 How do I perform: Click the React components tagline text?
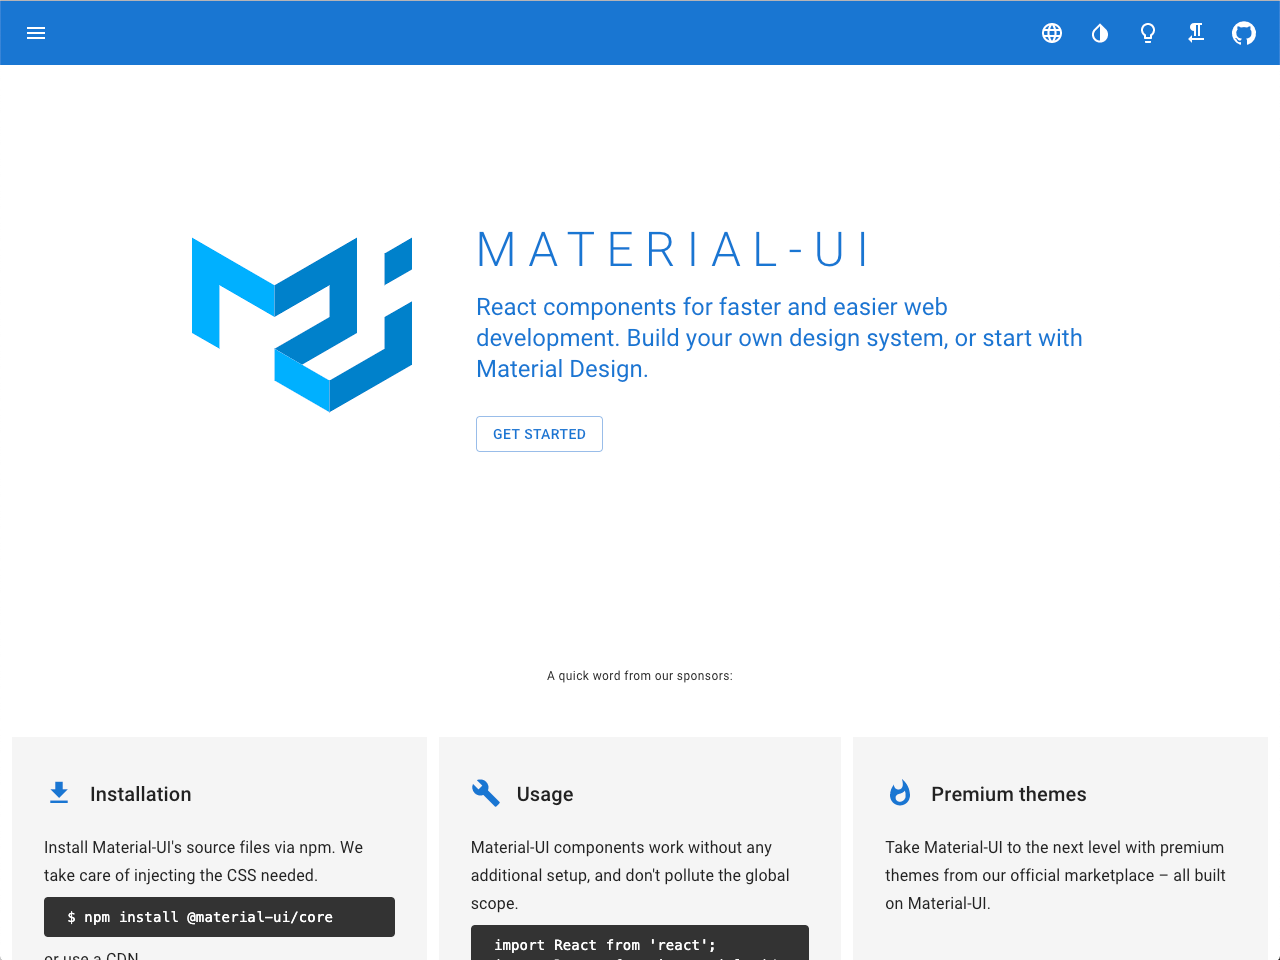779,337
